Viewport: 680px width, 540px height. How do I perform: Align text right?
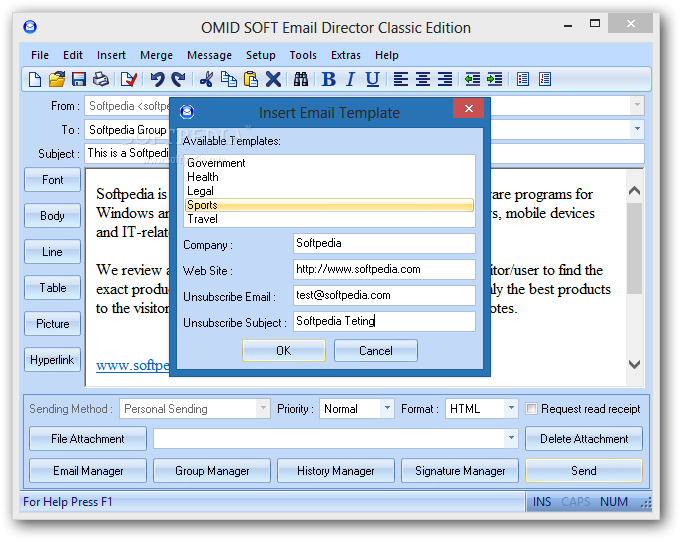click(445, 79)
